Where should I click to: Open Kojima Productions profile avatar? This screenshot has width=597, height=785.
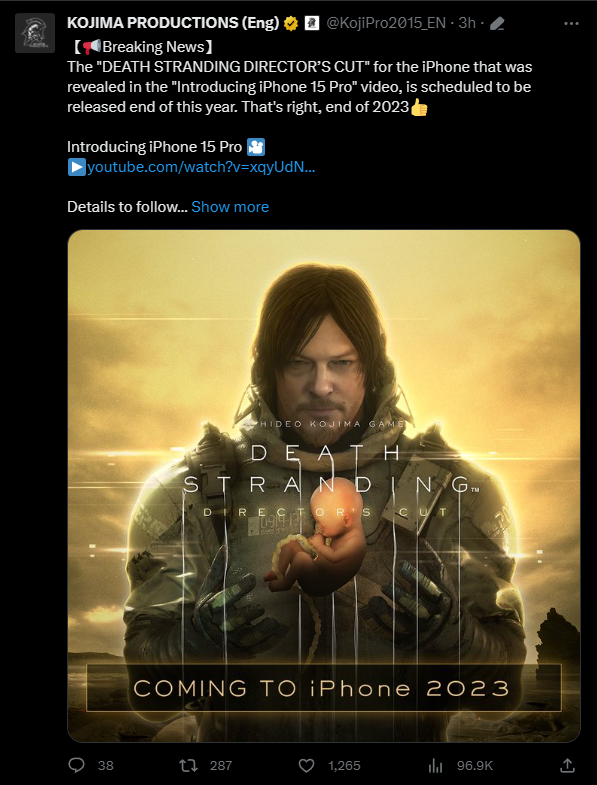click(35, 33)
